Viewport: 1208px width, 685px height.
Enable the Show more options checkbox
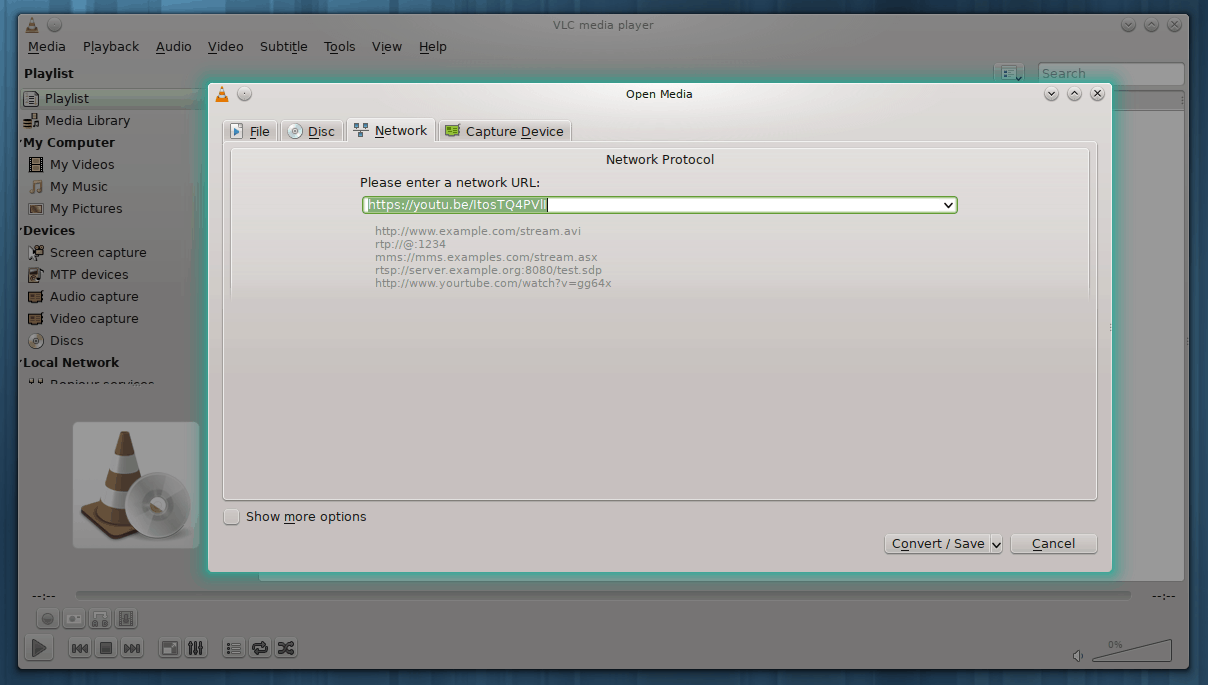coord(232,517)
